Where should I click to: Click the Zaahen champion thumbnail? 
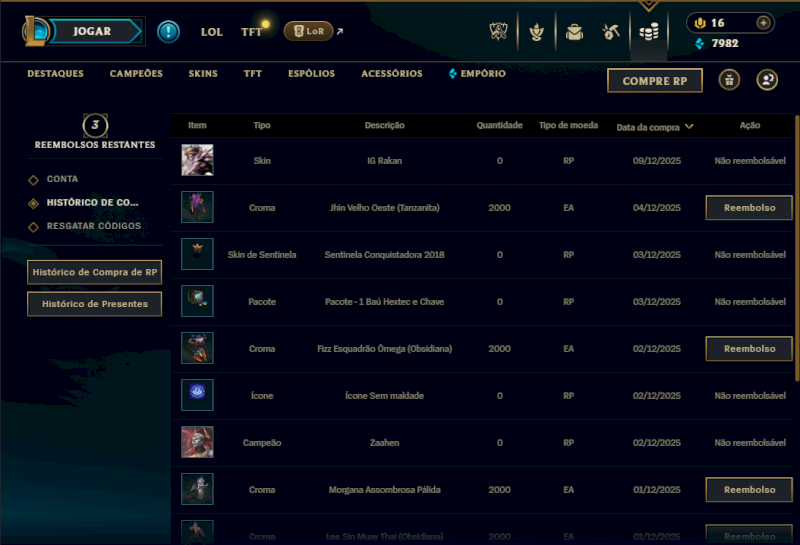[x=197, y=442]
